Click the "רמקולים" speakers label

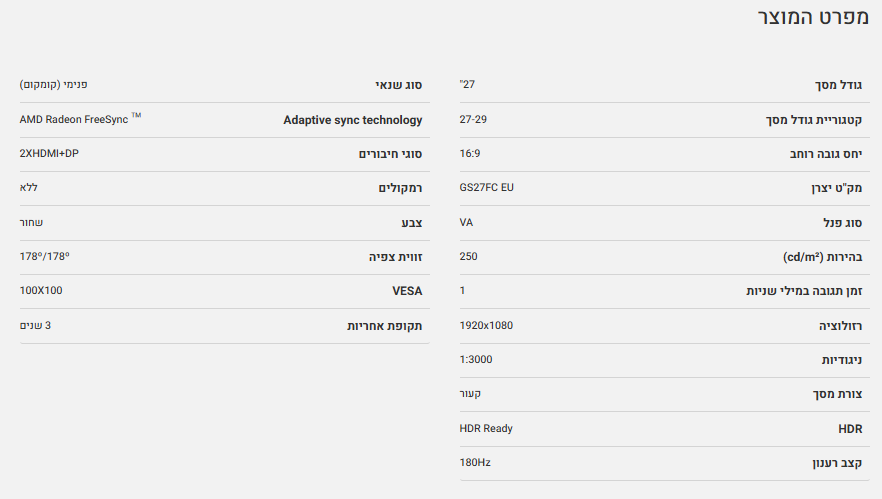(400, 188)
